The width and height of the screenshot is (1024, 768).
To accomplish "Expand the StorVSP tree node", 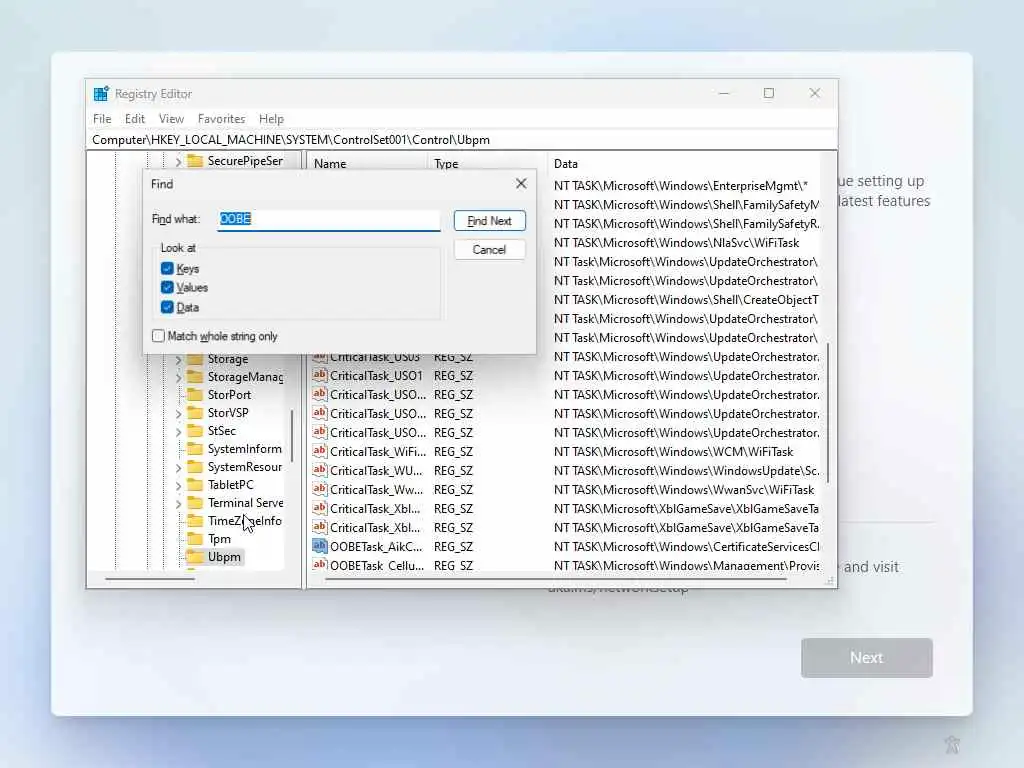I will click(178, 413).
